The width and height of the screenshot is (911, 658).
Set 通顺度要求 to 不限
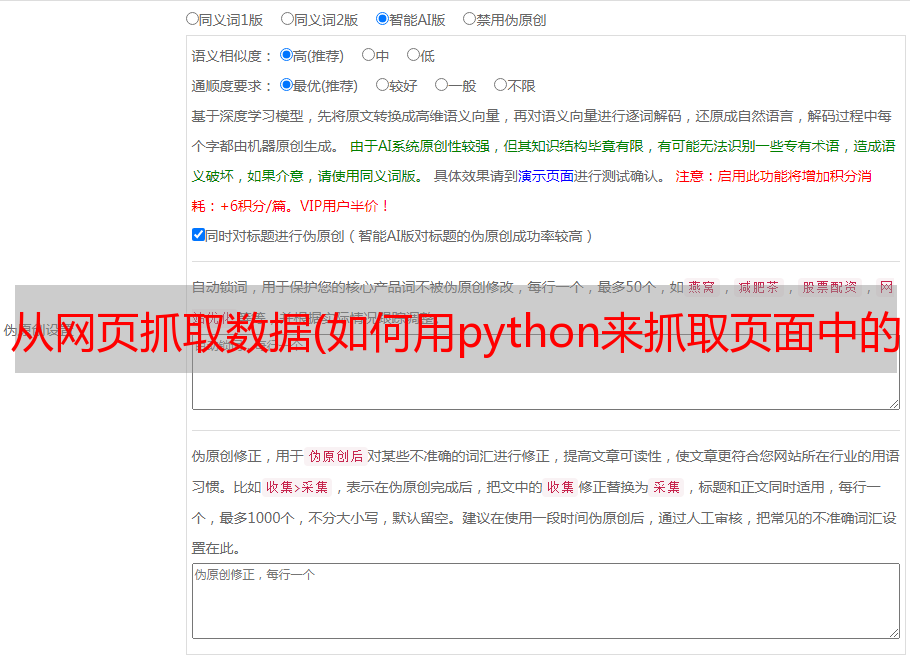[x=500, y=85]
